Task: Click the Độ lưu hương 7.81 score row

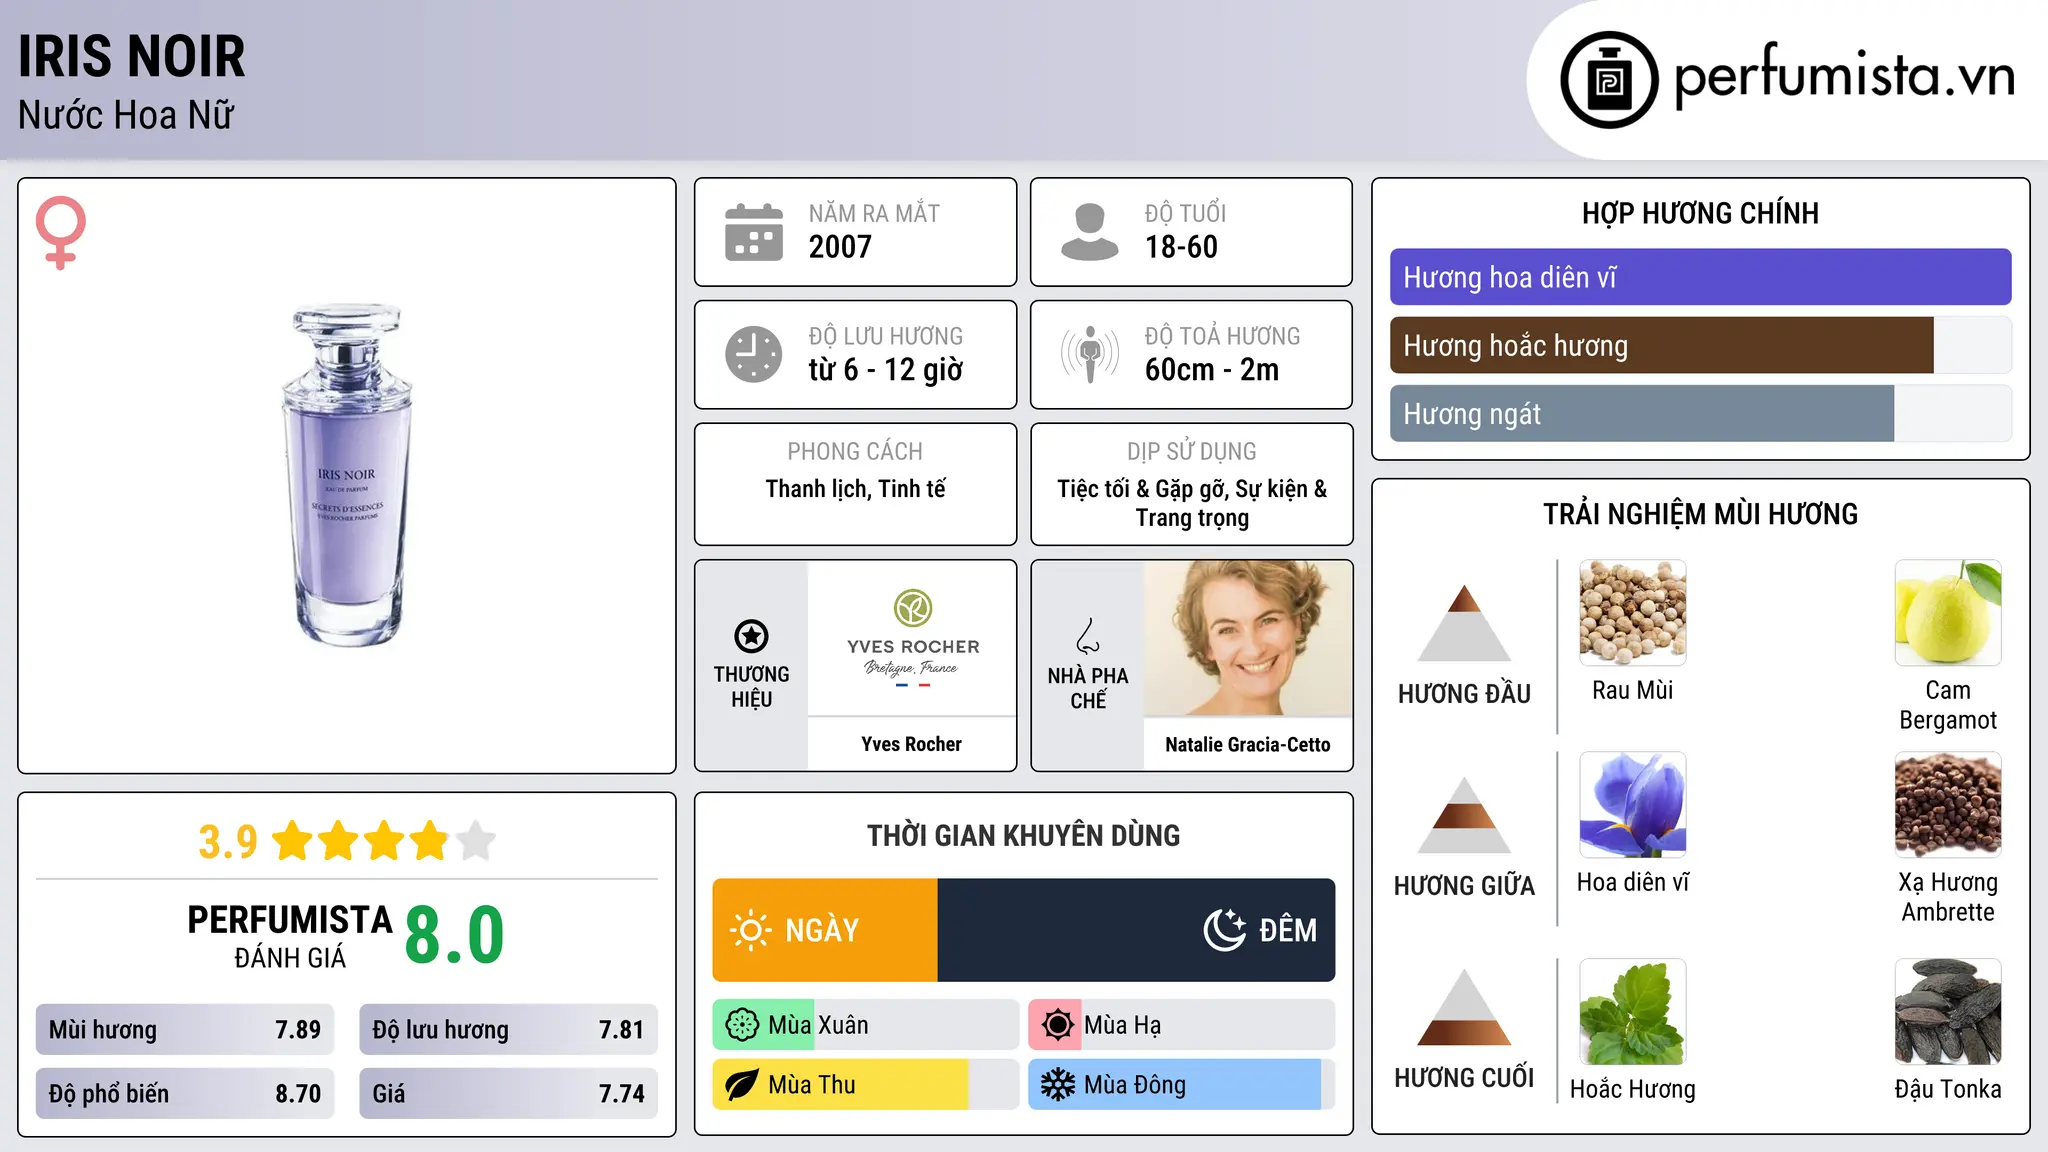Action: (x=508, y=1030)
